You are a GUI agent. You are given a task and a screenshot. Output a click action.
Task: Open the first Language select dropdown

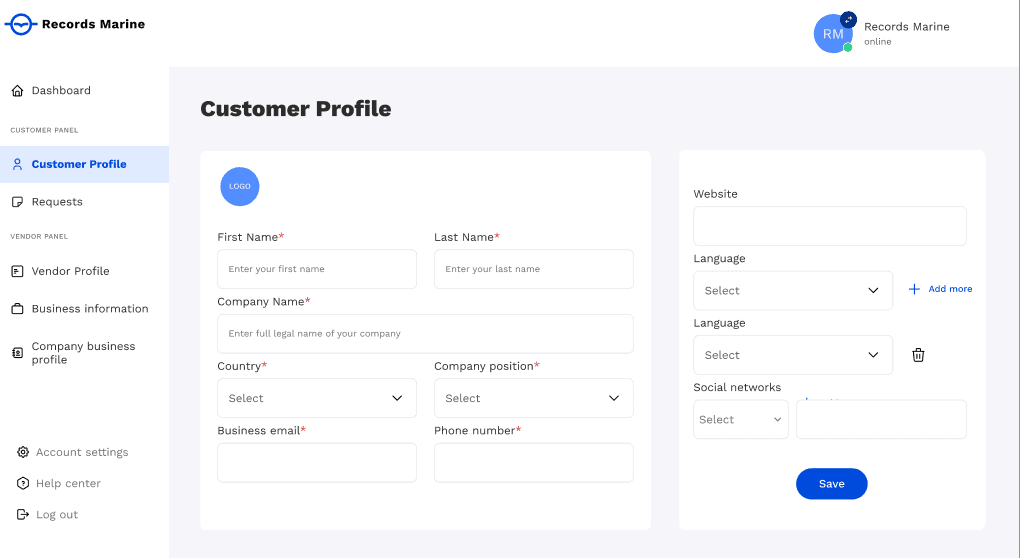pyautogui.click(x=792, y=290)
